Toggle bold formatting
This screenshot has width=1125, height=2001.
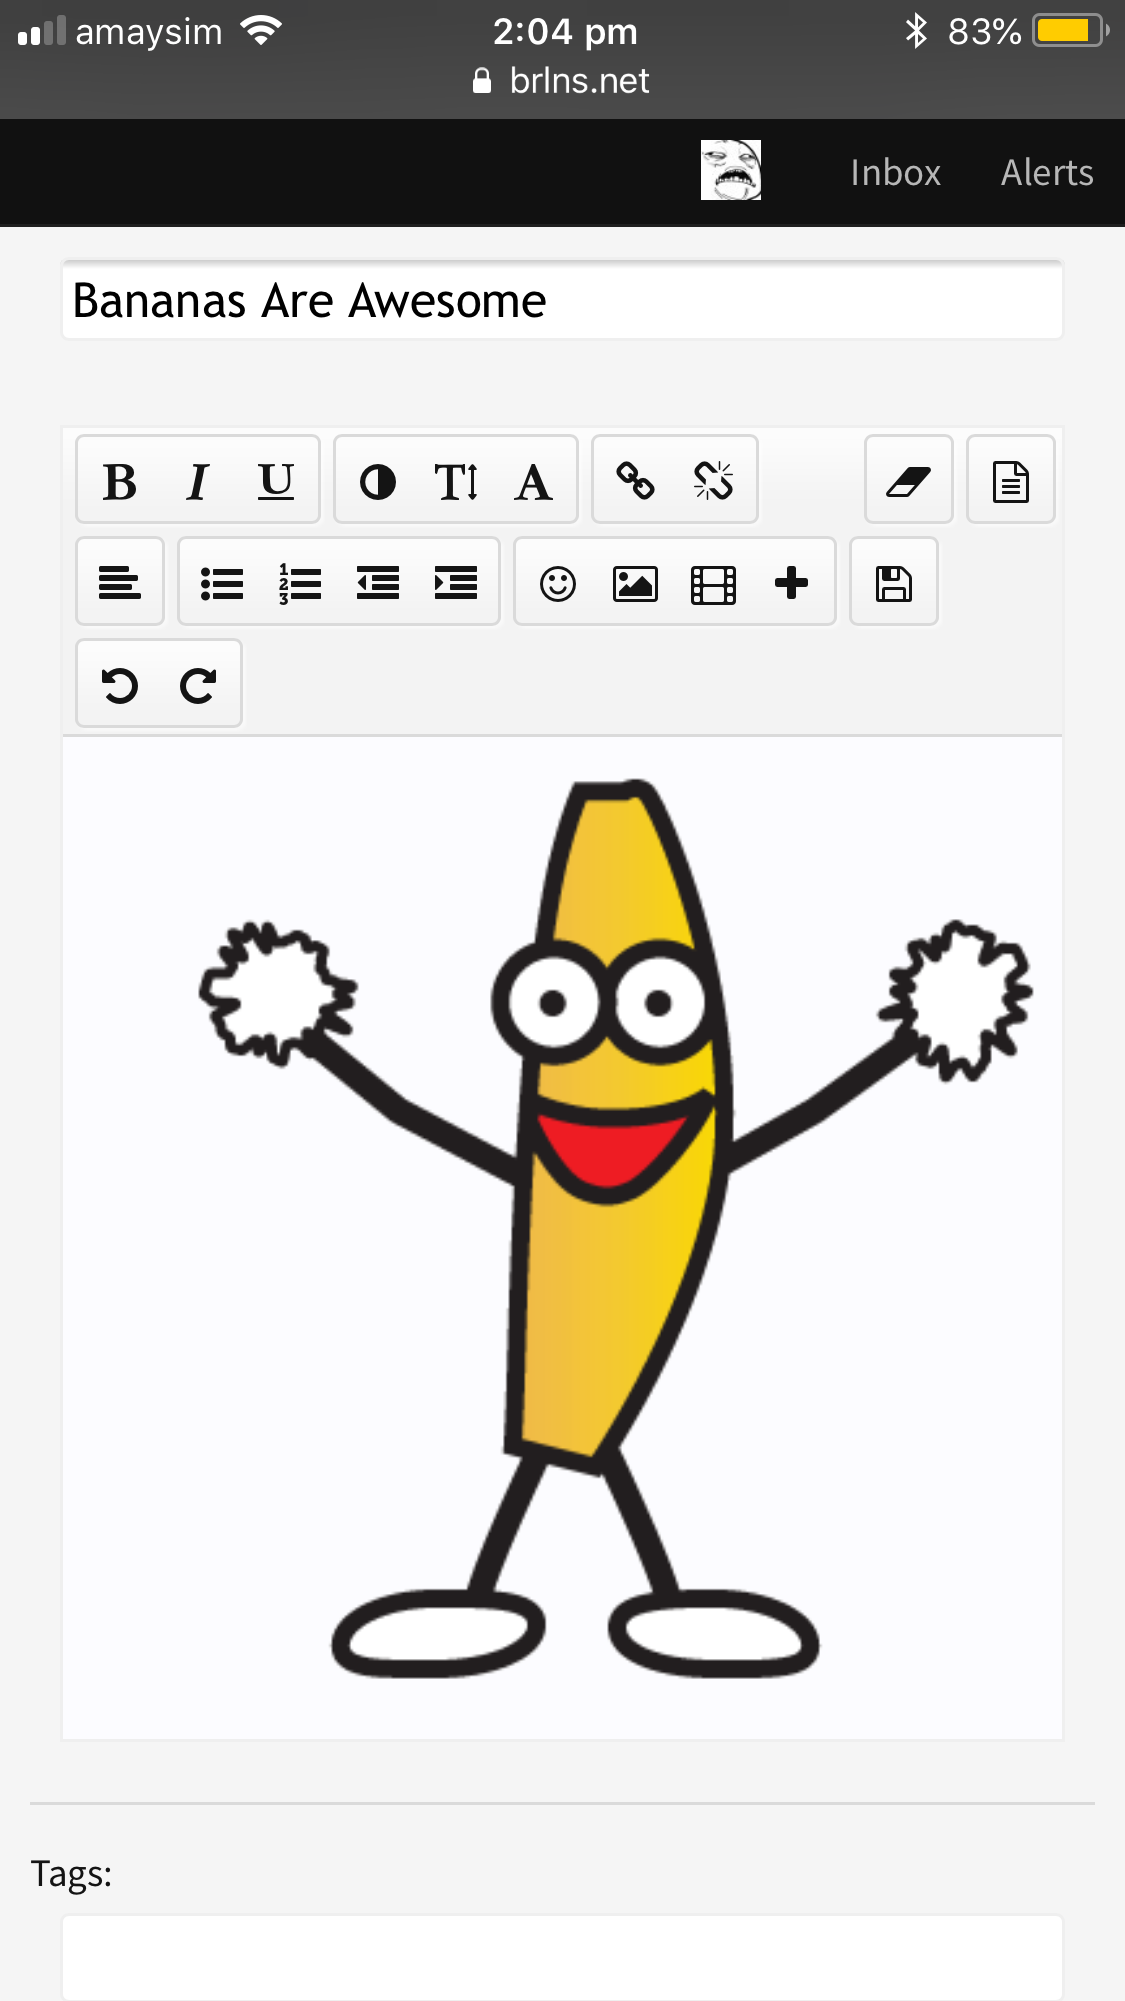[x=120, y=482]
